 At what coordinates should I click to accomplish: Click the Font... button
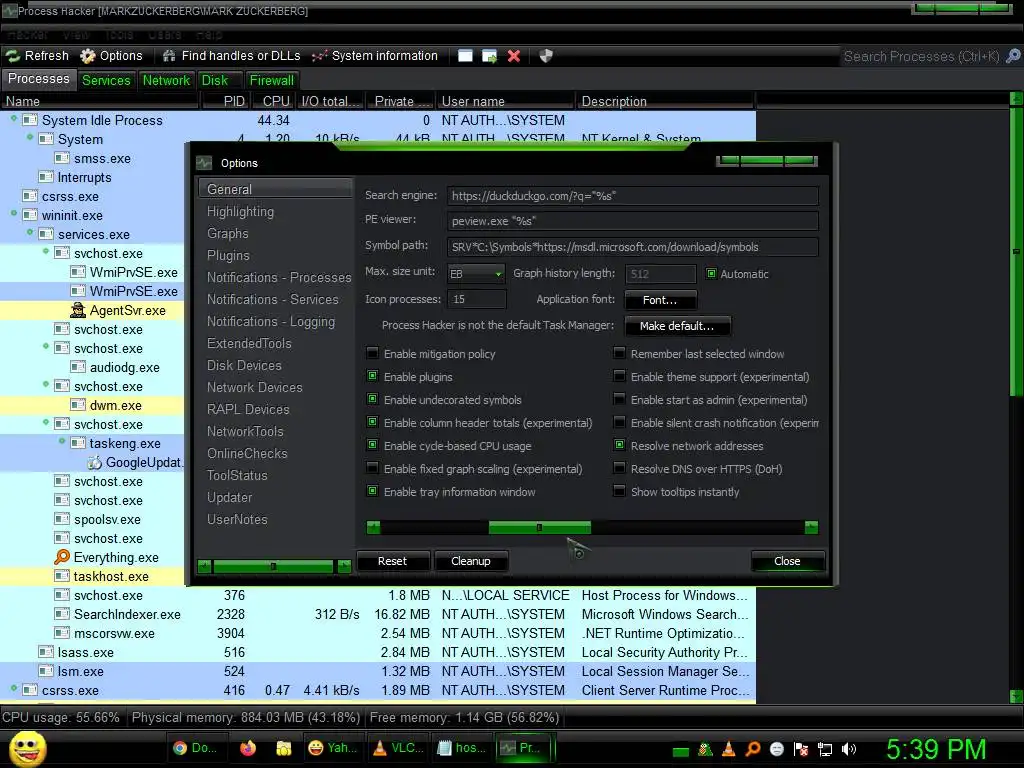click(660, 300)
